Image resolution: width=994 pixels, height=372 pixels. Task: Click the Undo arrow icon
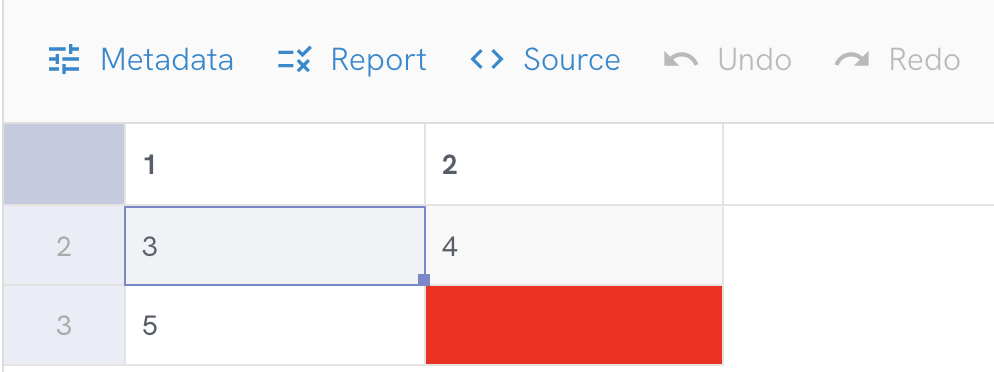click(x=681, y=60)
